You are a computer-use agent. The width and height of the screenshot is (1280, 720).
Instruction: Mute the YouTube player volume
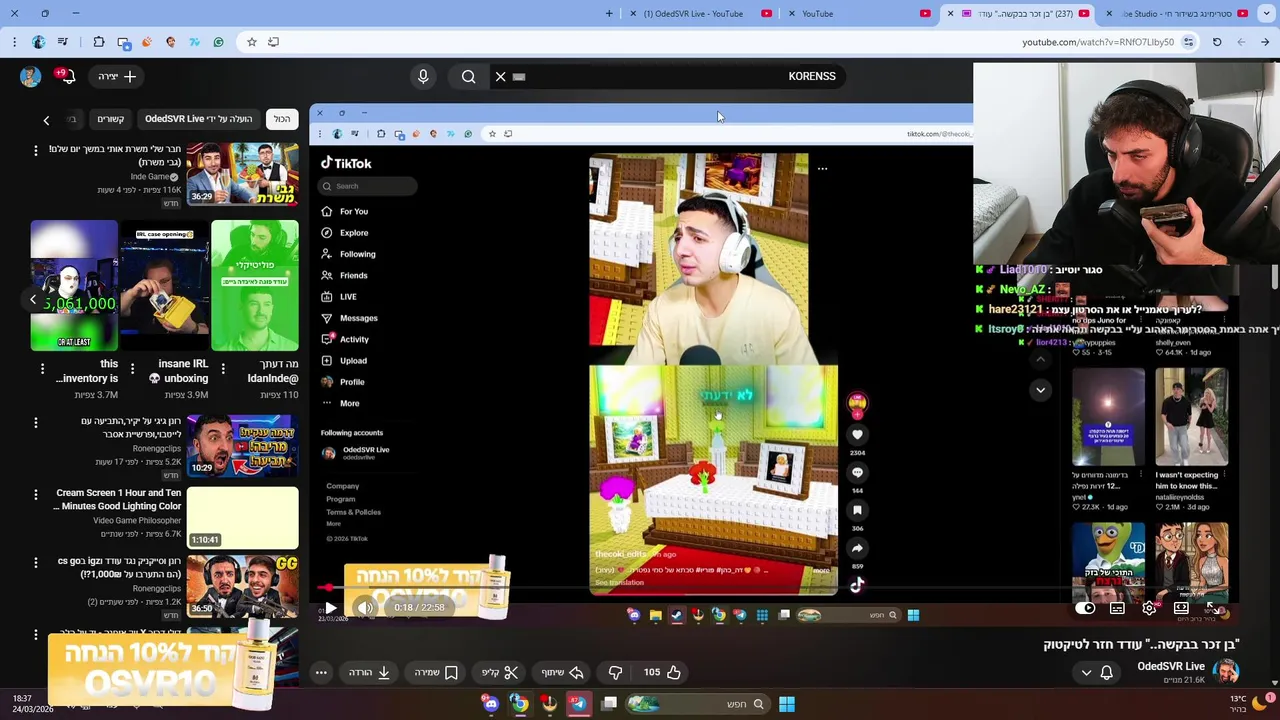(x=365, y=608)
